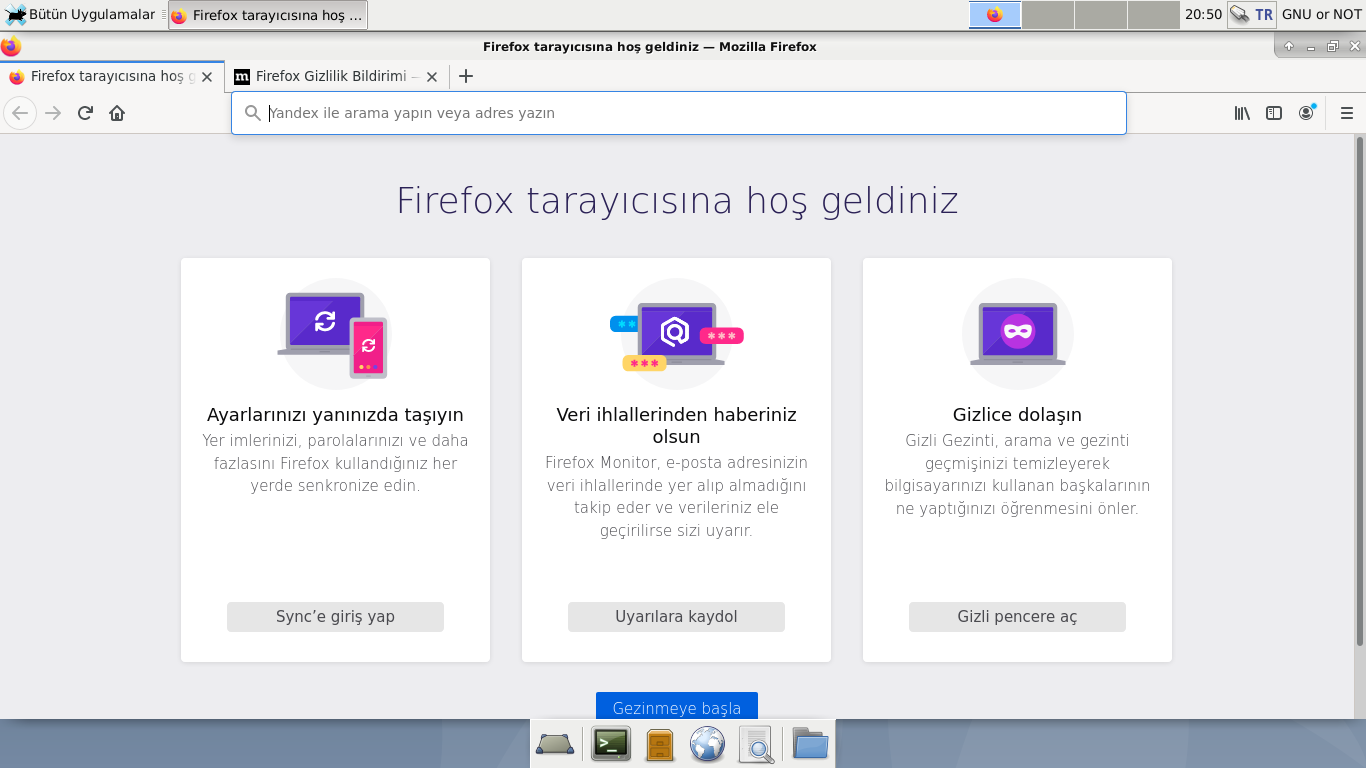Open the Firefox account icon
The width and height of the screenshot is (1366, 768).
tap(1306, 113)
